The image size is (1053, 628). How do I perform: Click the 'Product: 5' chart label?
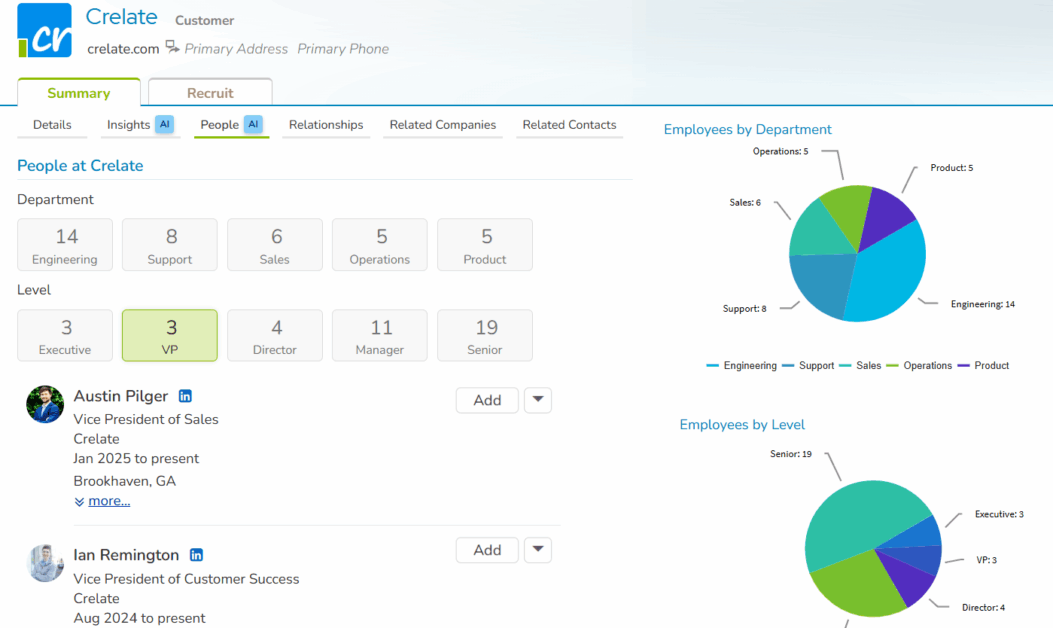952,168
